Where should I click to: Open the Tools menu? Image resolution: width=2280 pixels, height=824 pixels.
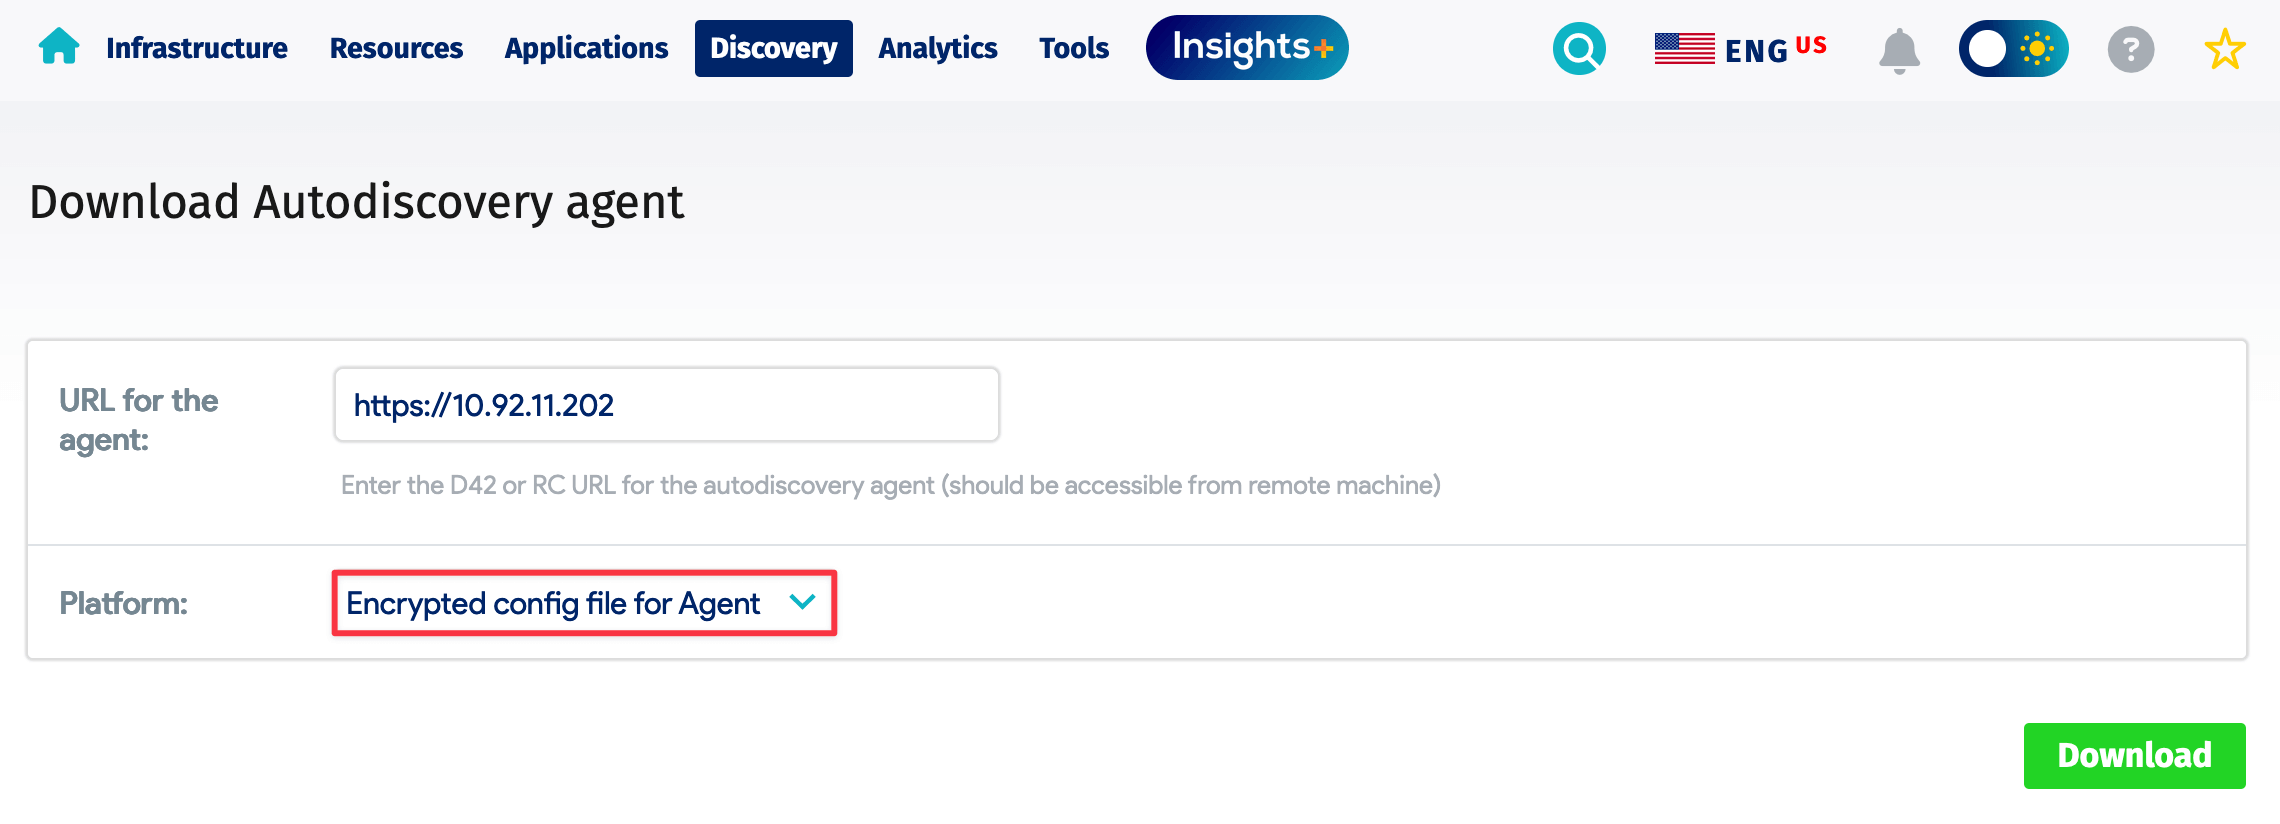1073,48
